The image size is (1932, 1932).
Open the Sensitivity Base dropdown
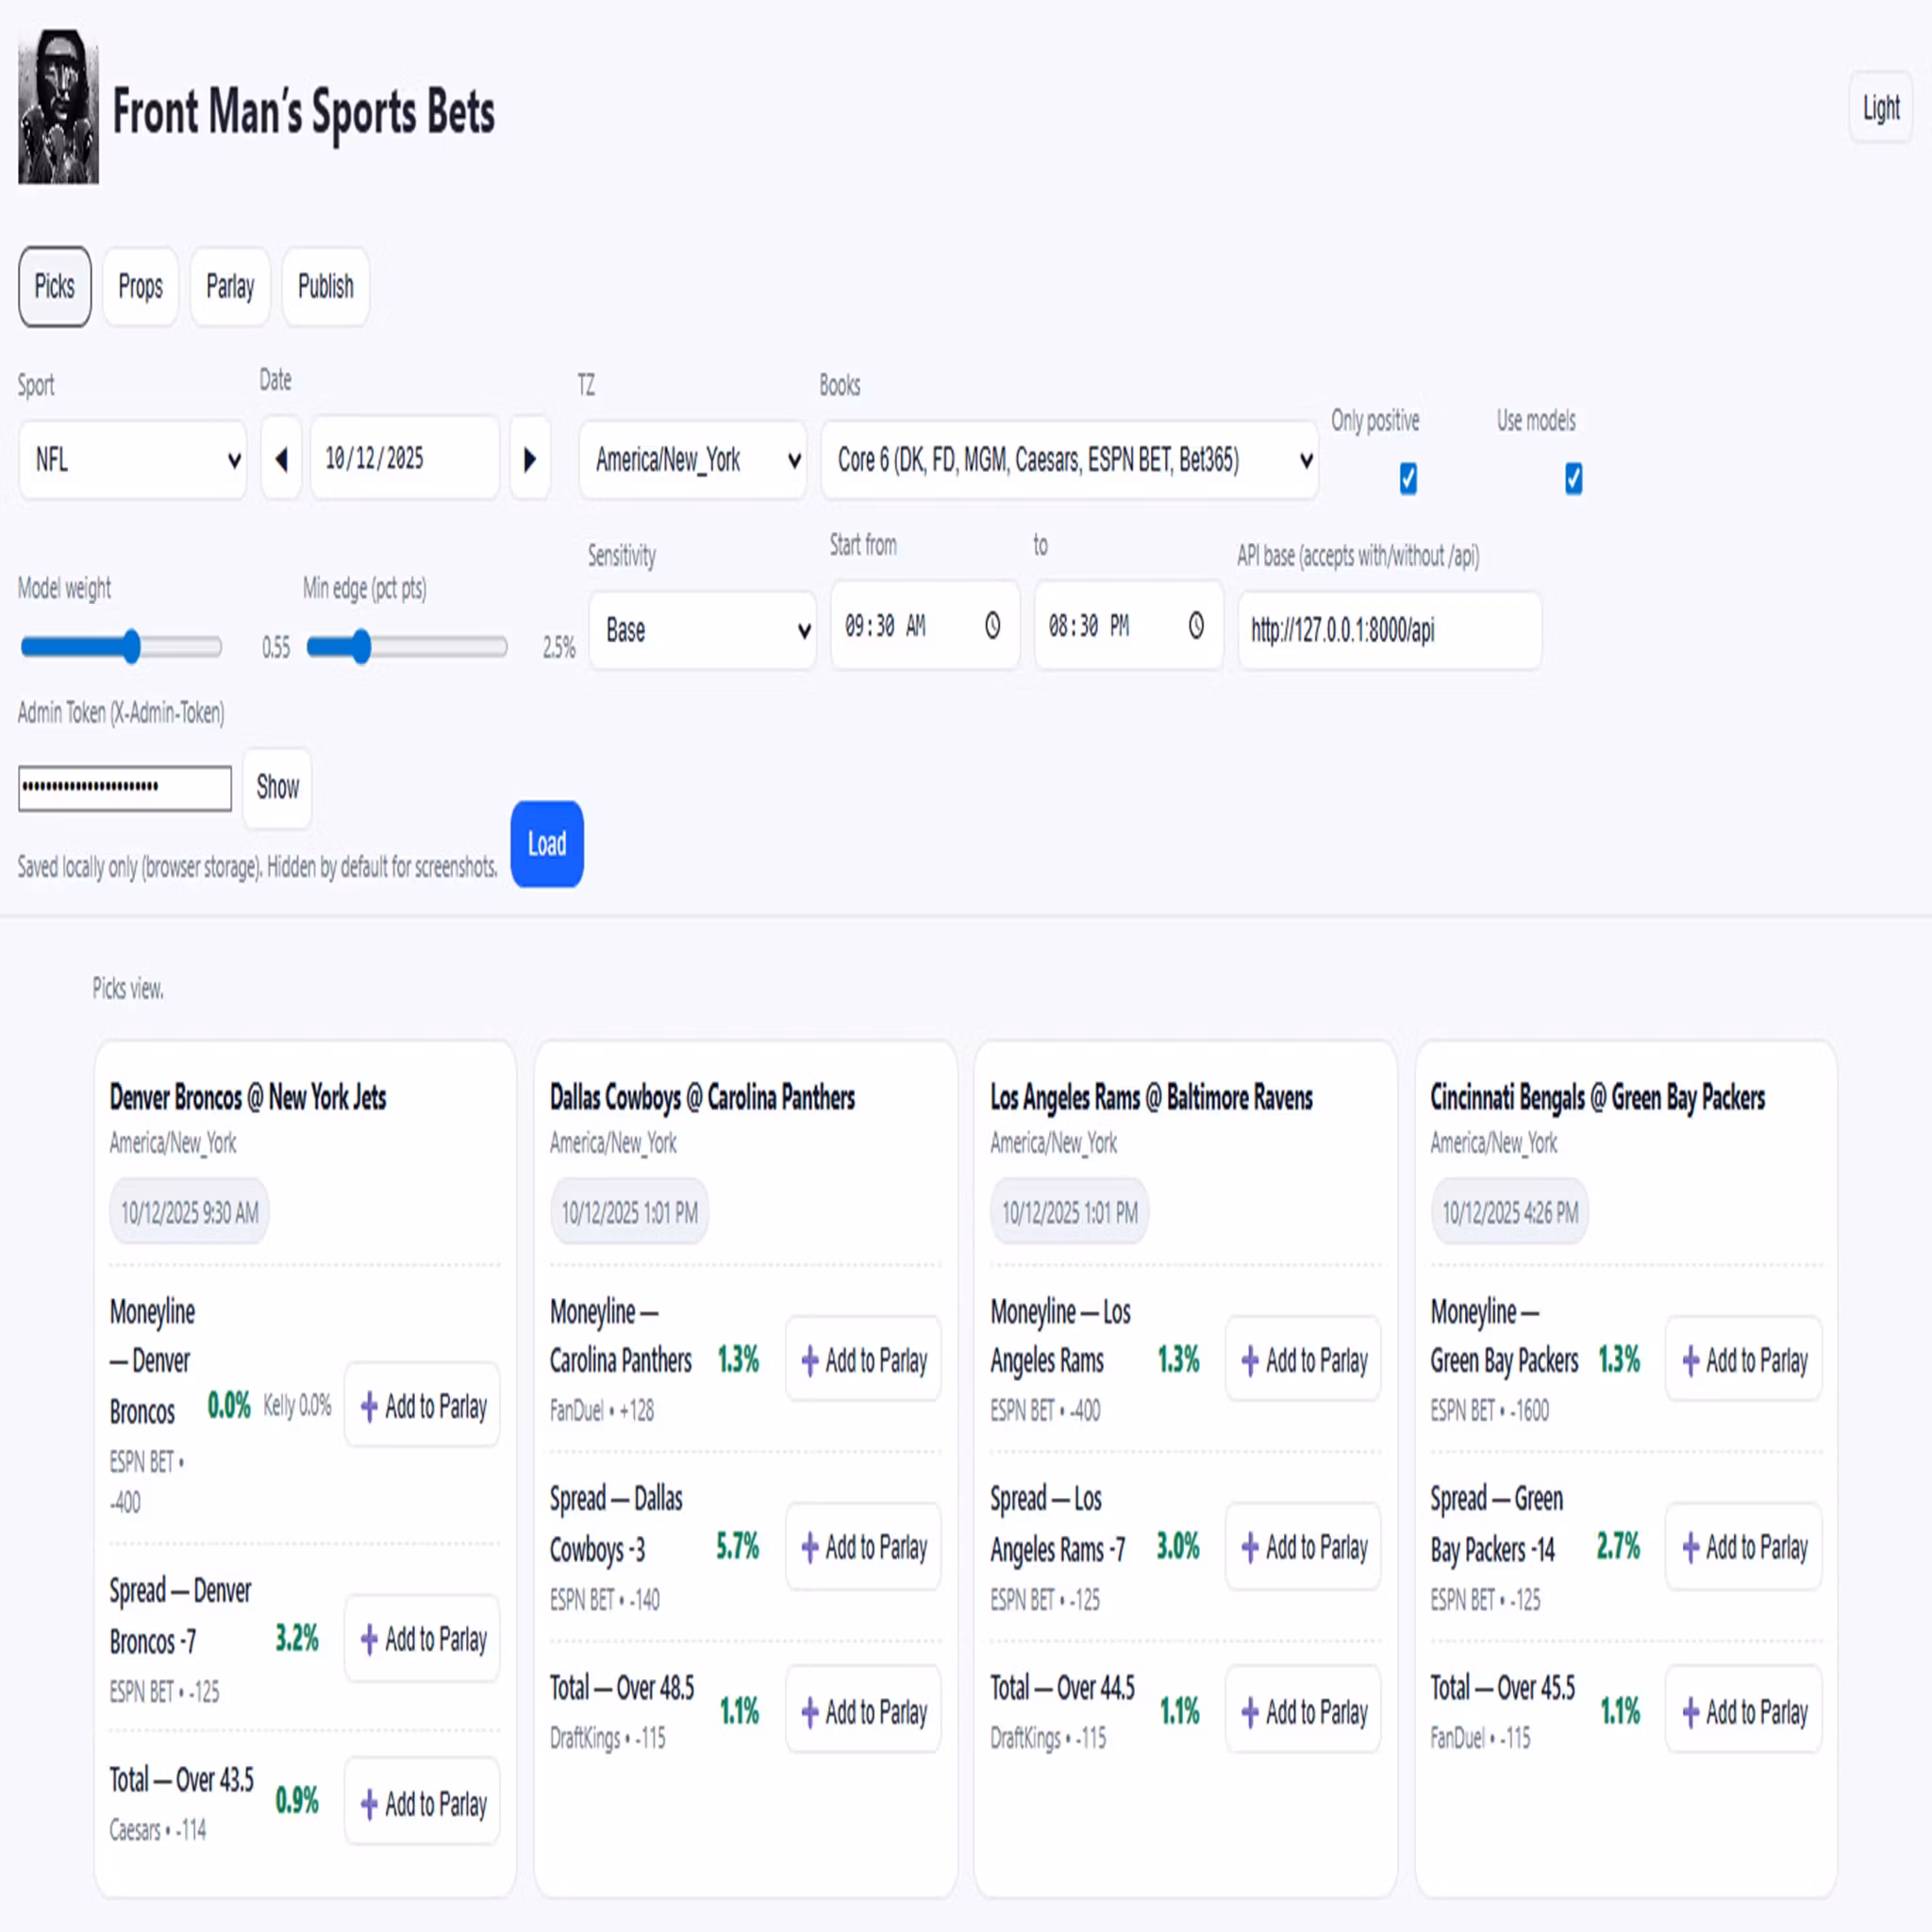[702, 630]
